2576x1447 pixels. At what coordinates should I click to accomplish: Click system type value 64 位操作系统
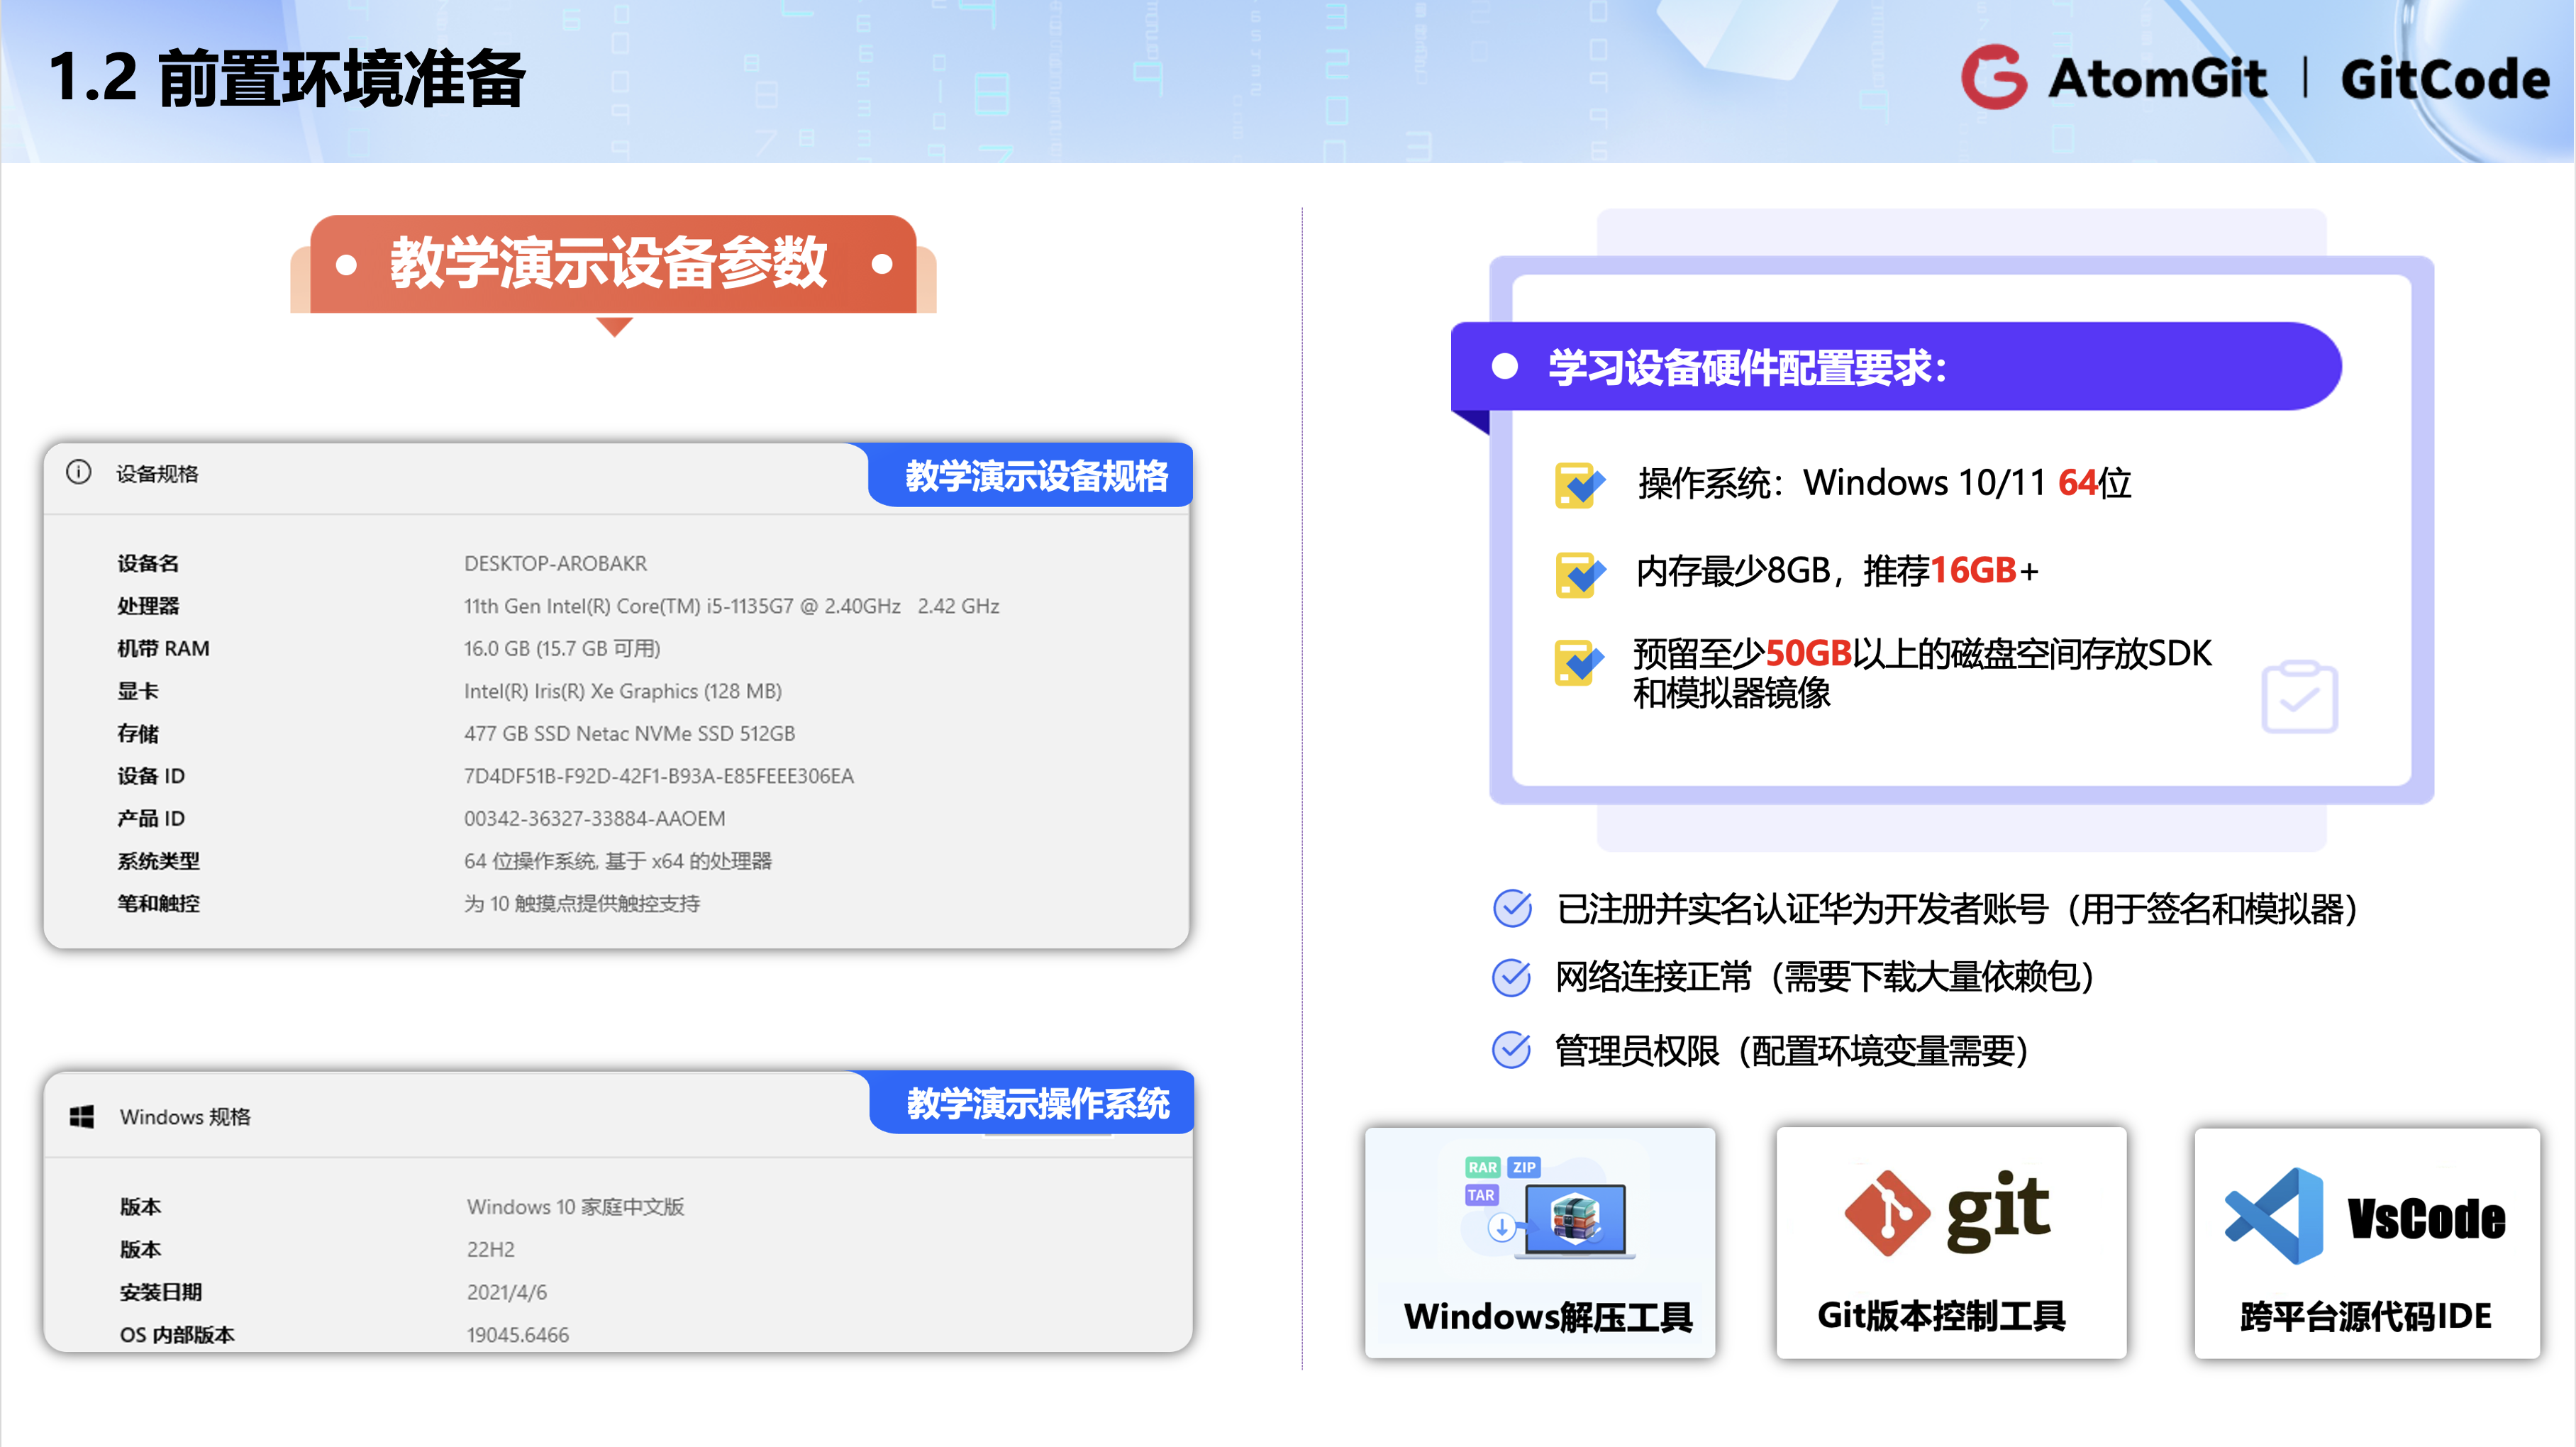pos(617,860)
